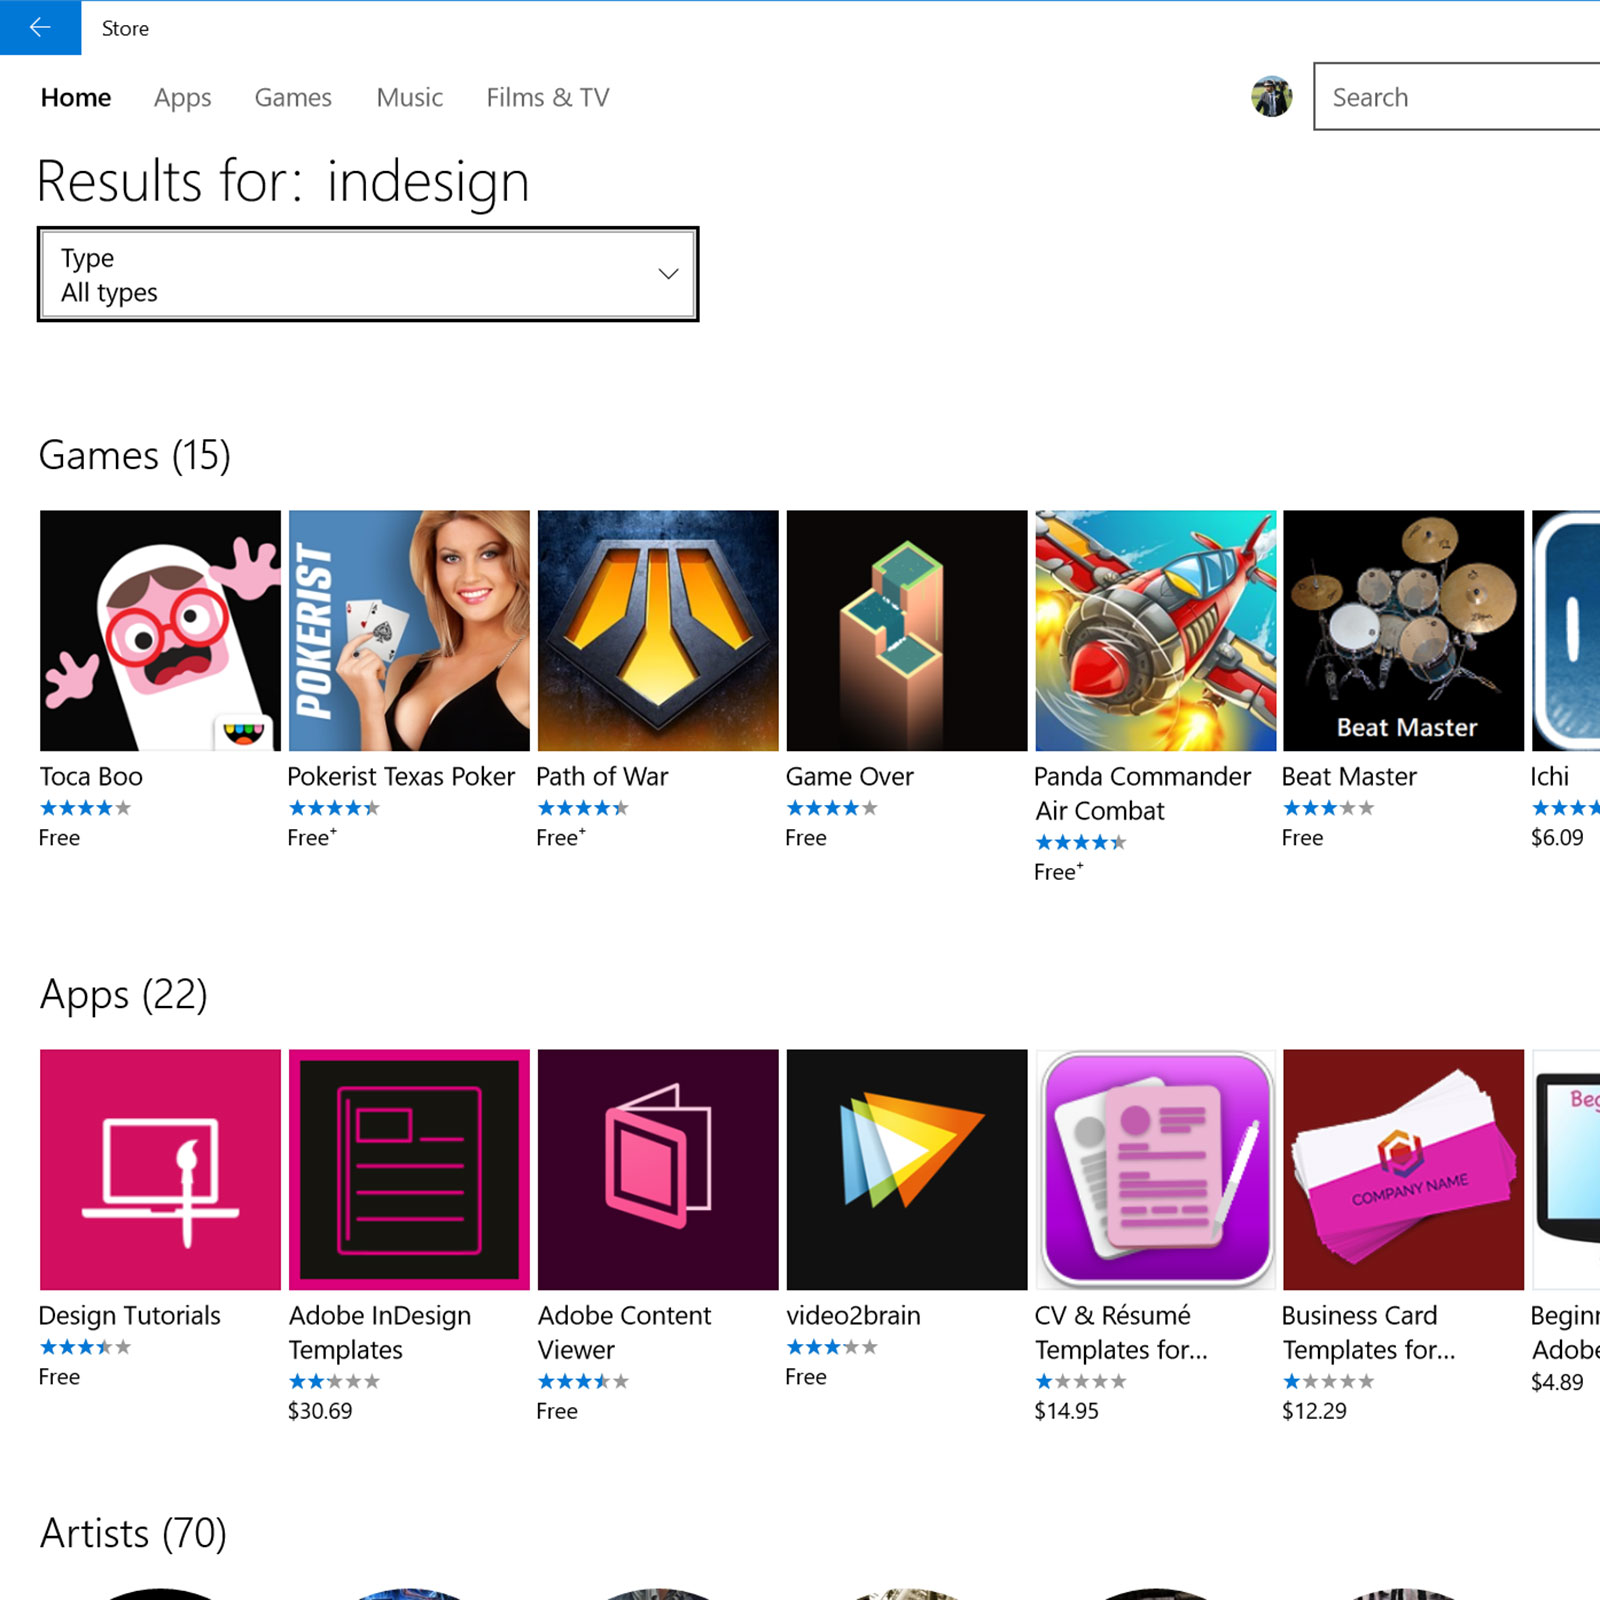The width and height of the screenshot is (1600, 1600).
Task: Select the Path of War game icon
Action: 657,630
